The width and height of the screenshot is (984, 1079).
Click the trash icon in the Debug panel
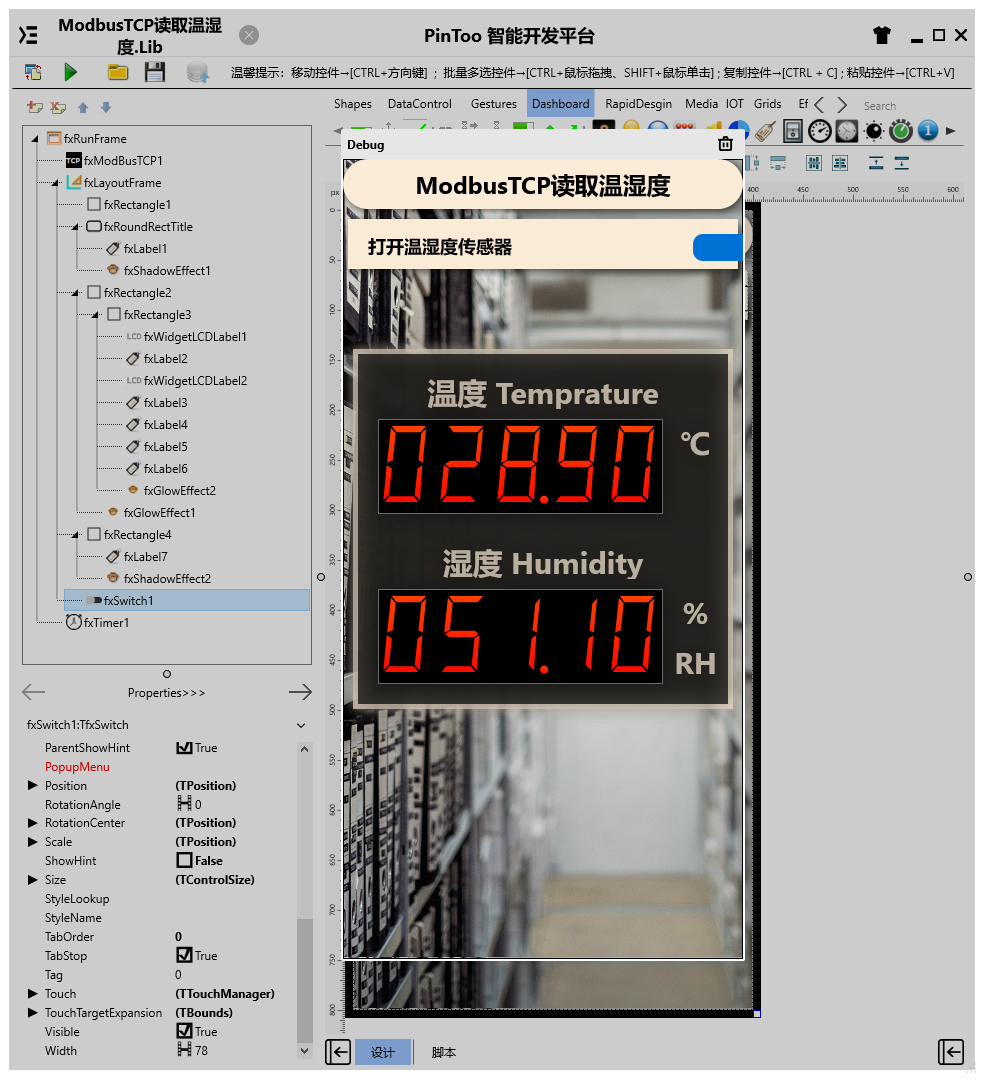point(725,144)
